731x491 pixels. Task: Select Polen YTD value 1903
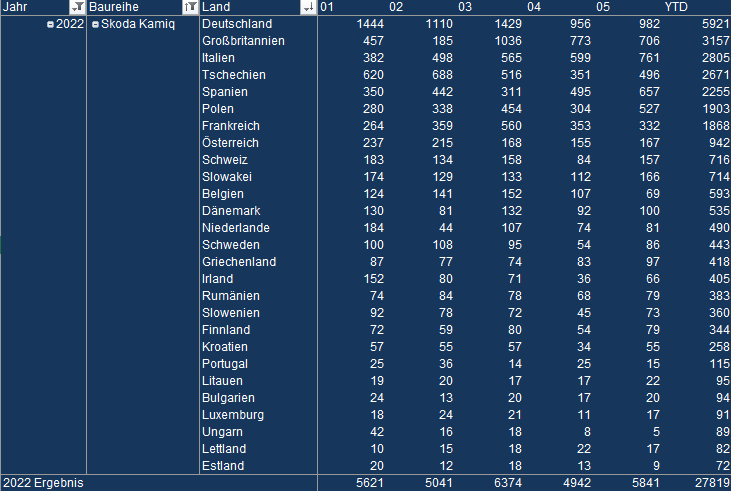coord(716,109)
